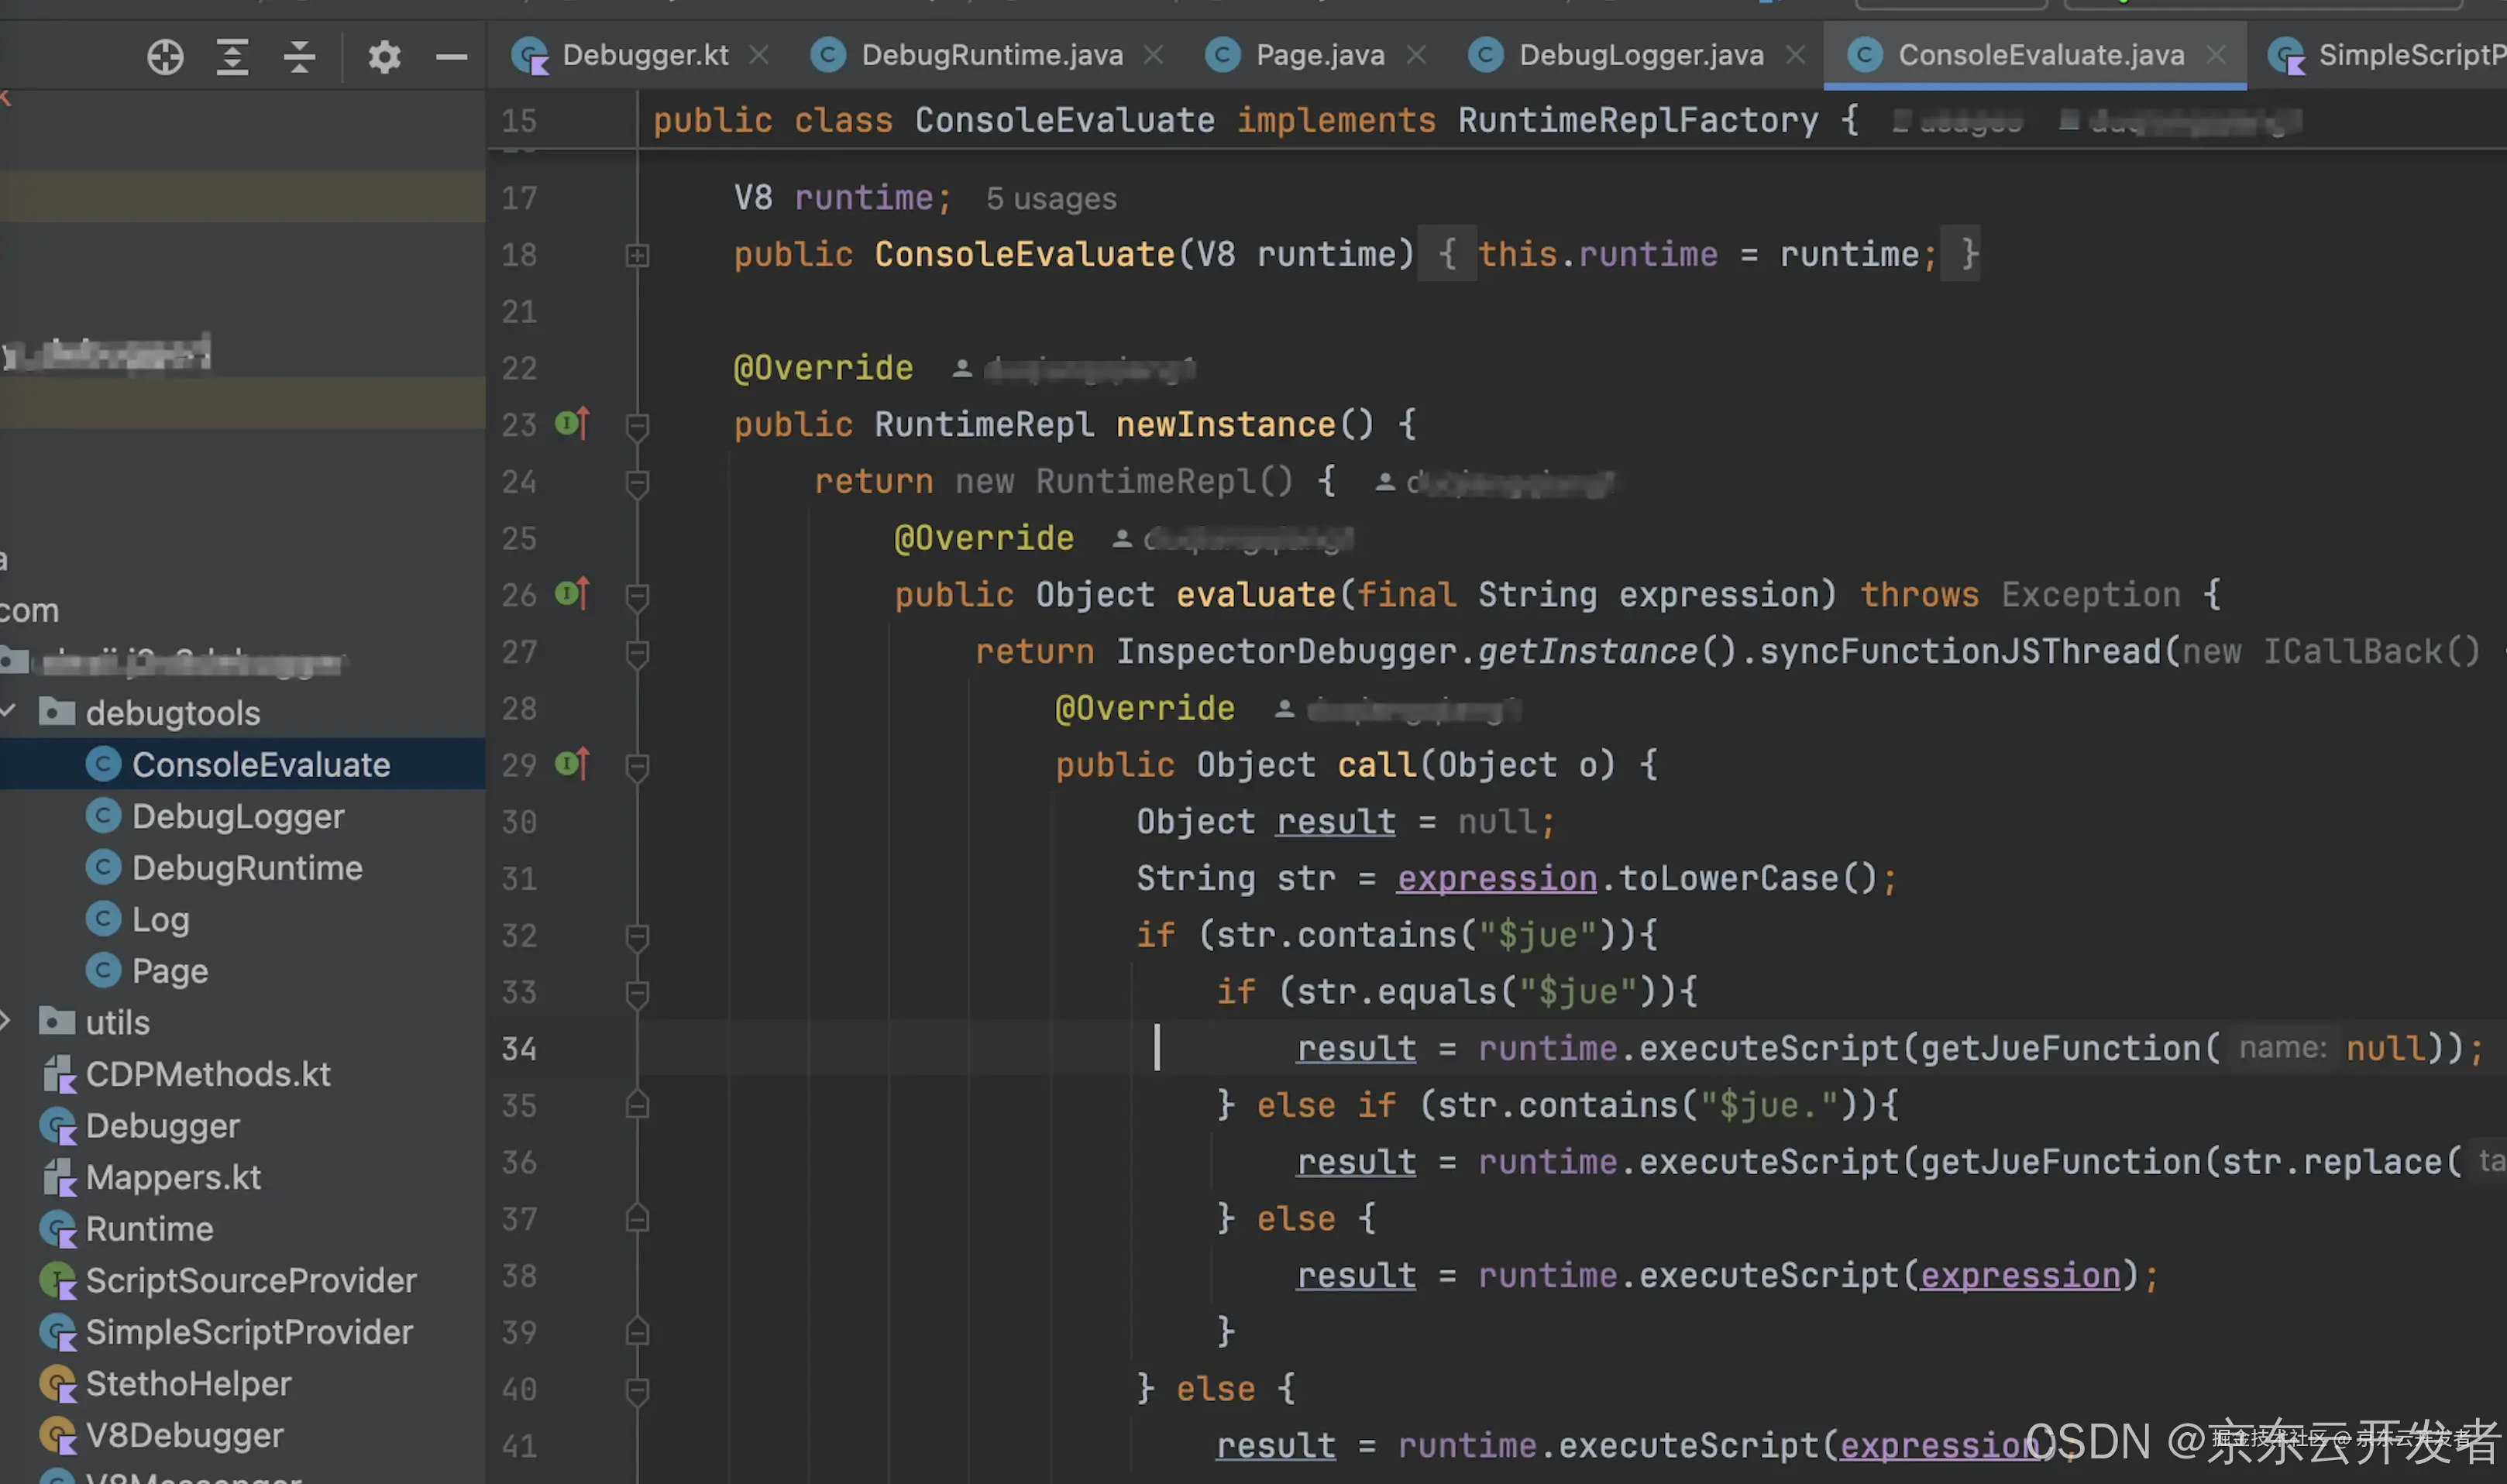This screenshot has width=2507, height=1484.
Task: Click the implements gutter icon on line 29
Action: [x=572, y=764]
